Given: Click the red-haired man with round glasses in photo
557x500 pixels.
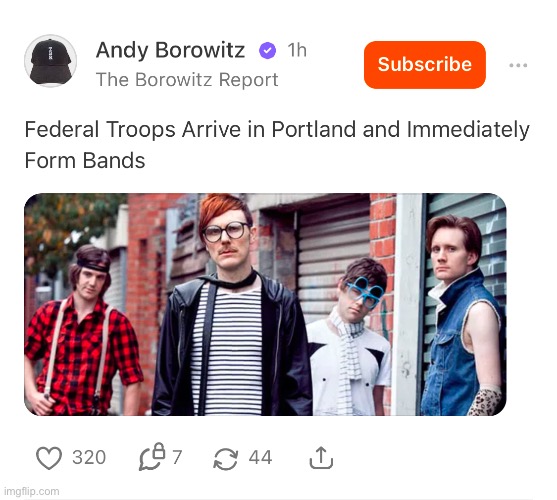Looking at the screenshot, I should click(232, 305).
